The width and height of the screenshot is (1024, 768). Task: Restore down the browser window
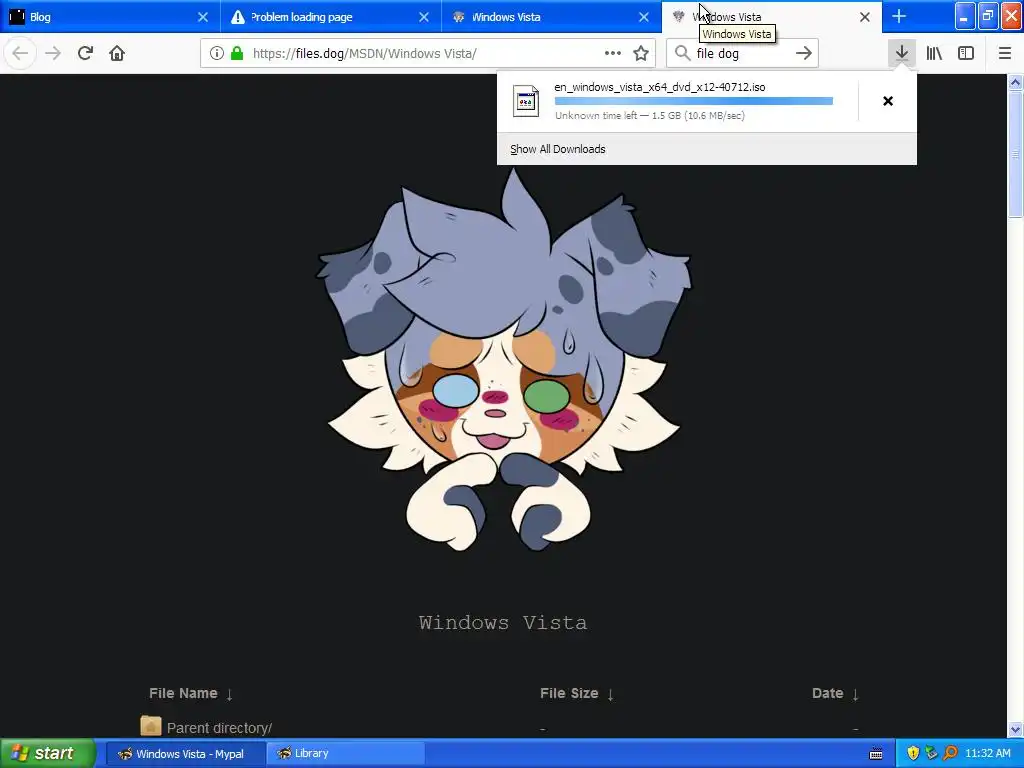(988, 16)
